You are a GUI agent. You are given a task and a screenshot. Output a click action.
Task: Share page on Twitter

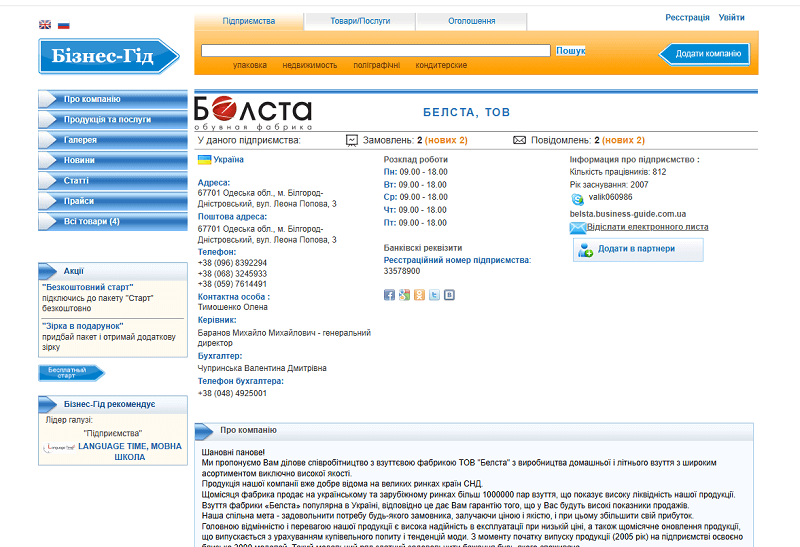point(434,295)
